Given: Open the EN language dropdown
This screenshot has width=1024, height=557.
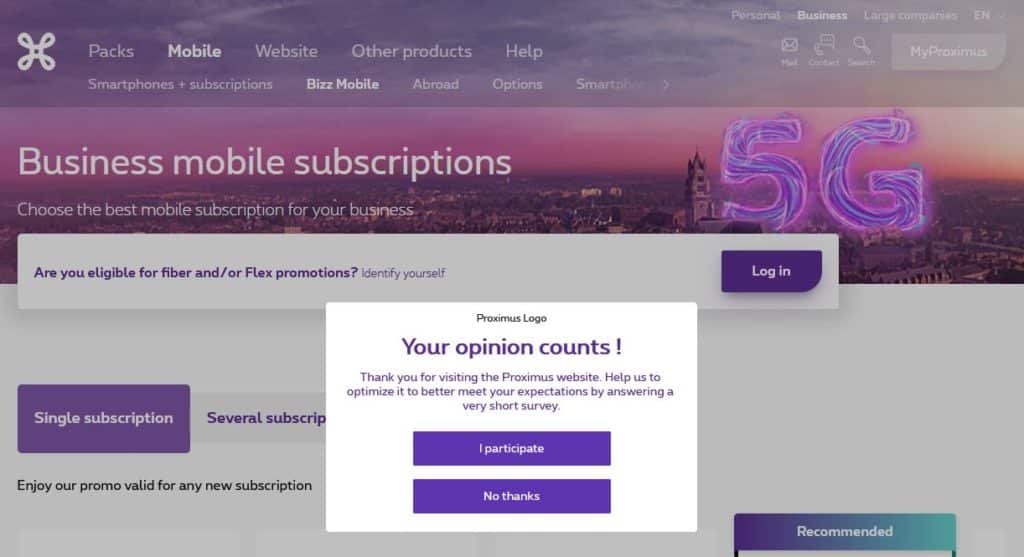Looking at the screenshot, I should click(989, 15).
